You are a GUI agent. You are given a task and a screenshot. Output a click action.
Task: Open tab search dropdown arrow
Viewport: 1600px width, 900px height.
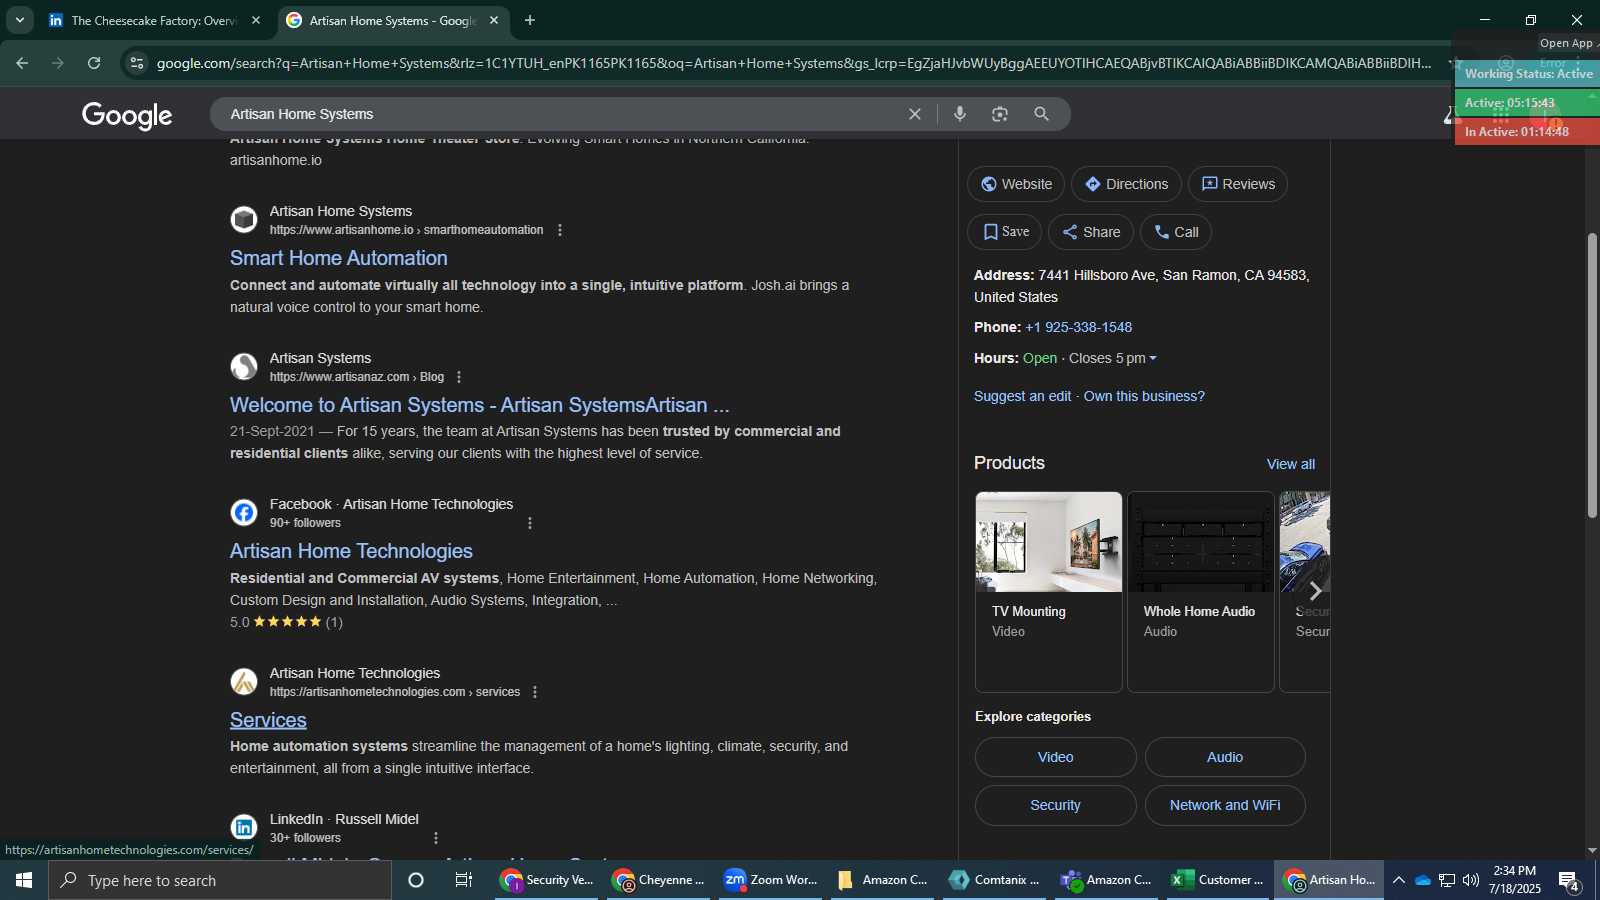tap(19, 20)
